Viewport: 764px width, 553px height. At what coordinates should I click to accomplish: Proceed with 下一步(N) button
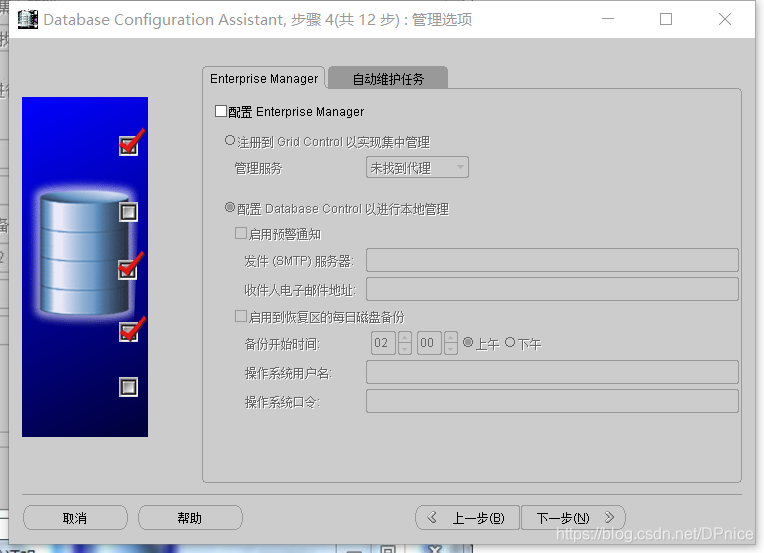click(x=573, y=517)
